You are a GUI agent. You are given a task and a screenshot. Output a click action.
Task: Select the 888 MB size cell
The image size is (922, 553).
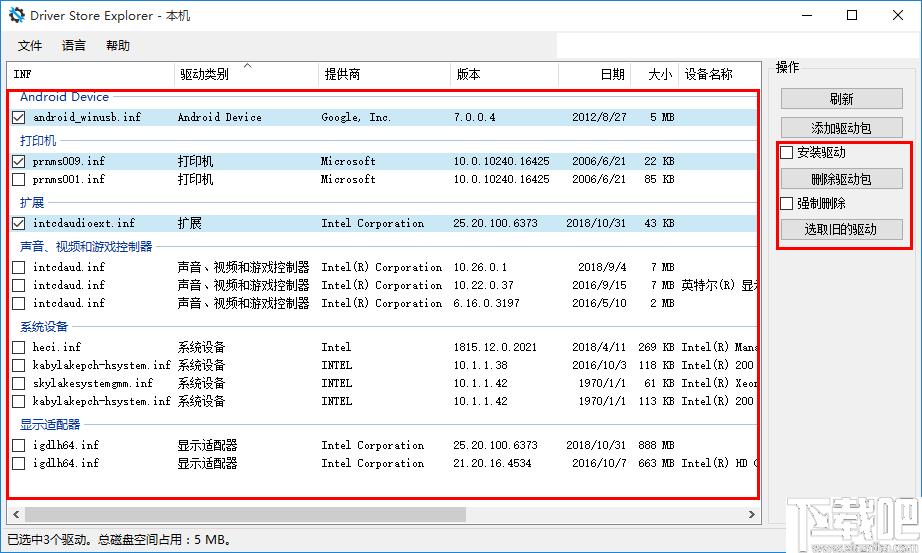click(656, 445)
